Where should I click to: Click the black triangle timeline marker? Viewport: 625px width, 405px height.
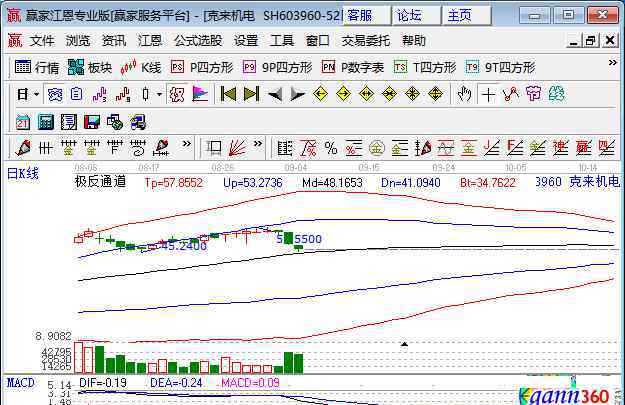point(404,344)
